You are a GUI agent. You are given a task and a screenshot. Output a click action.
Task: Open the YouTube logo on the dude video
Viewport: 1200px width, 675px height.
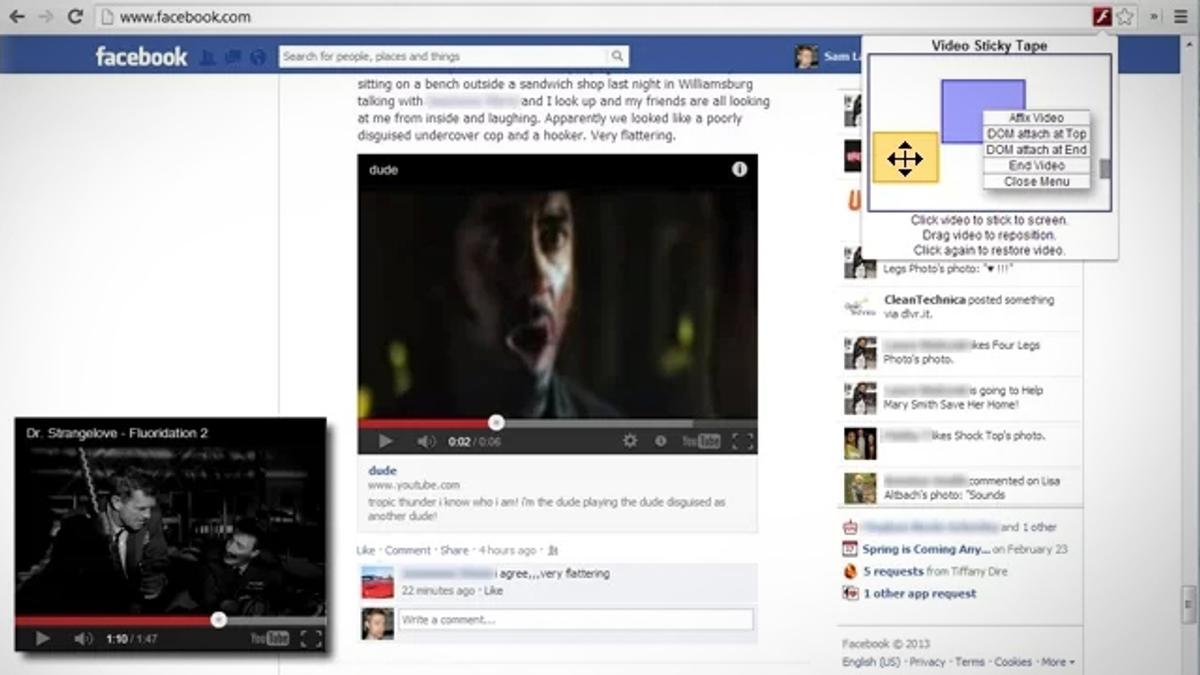click(x=701, y=441)
